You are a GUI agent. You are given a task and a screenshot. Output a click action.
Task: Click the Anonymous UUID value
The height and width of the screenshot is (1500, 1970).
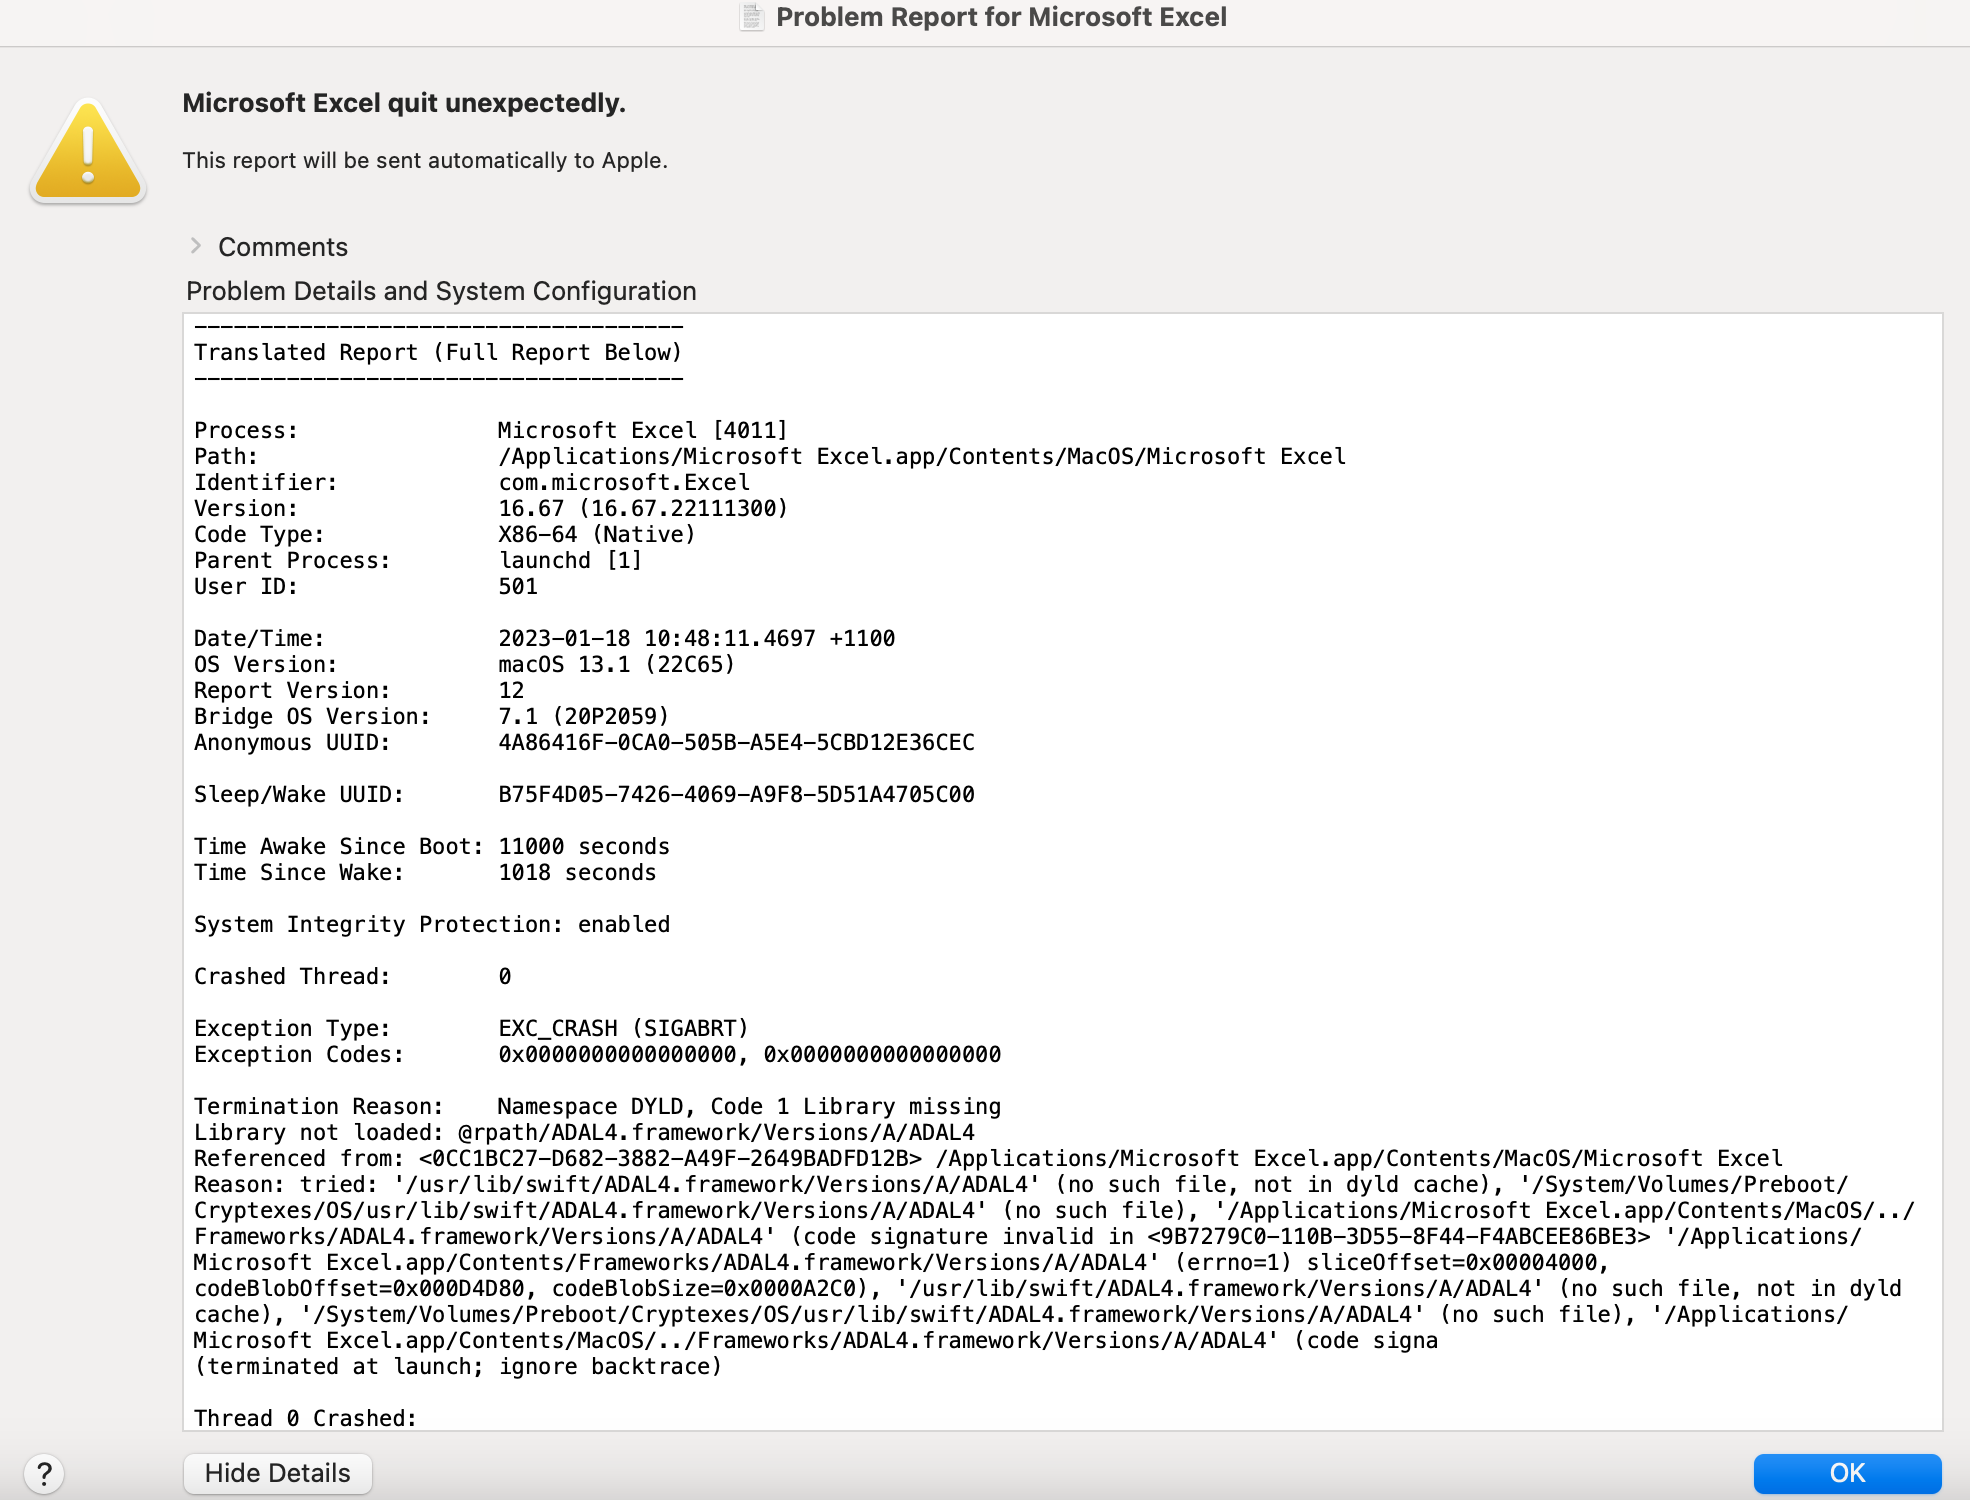736,742
